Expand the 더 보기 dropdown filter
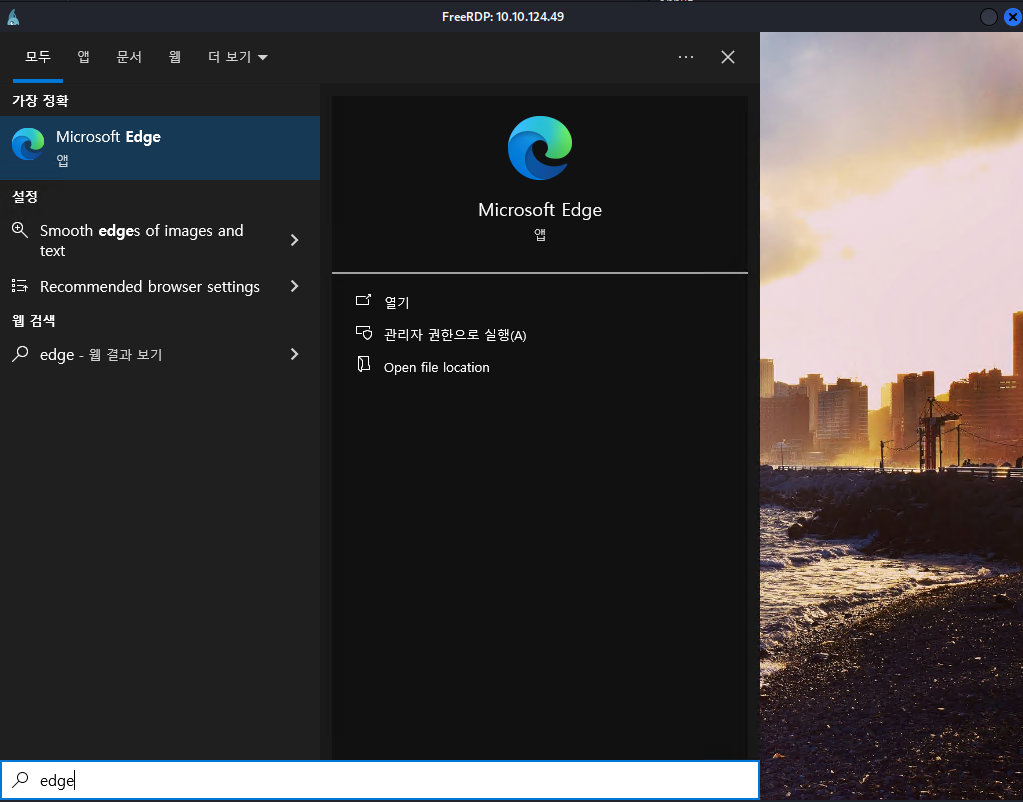The image size is (1023, 802). pos(238,58)
